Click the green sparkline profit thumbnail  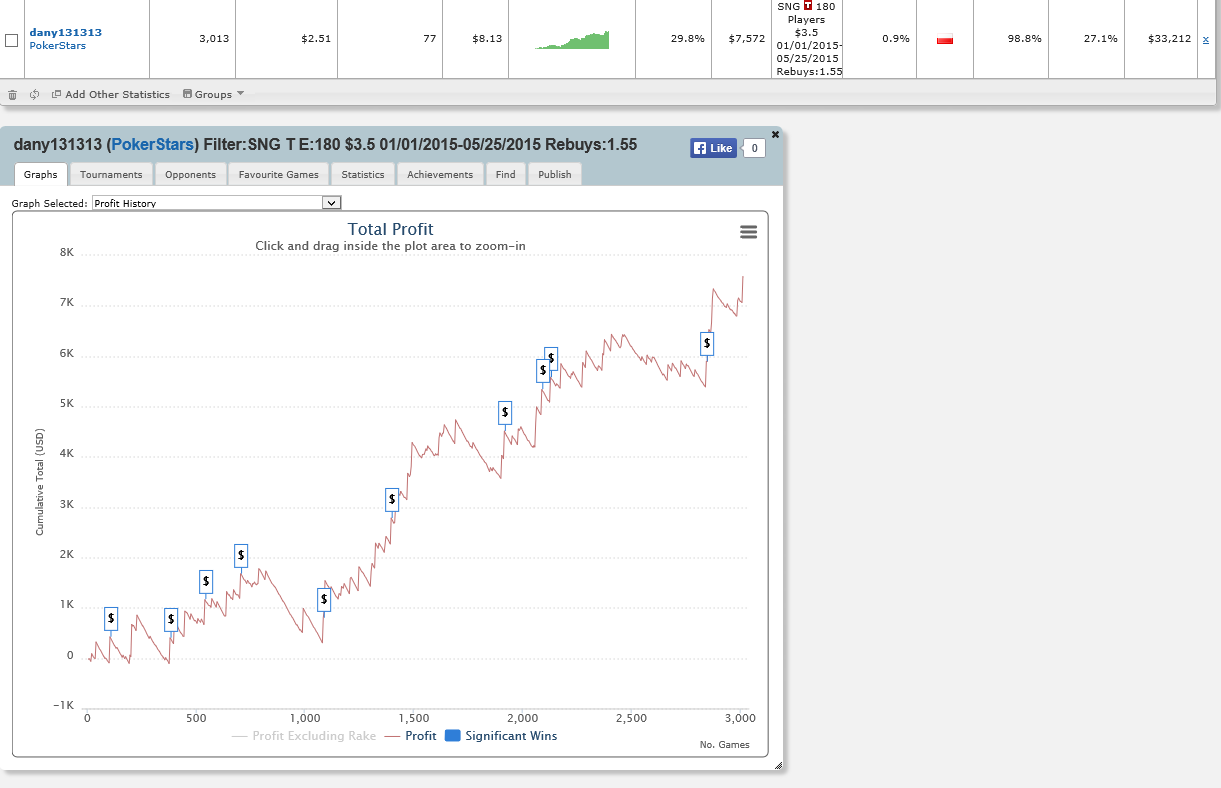pos(572,39)
